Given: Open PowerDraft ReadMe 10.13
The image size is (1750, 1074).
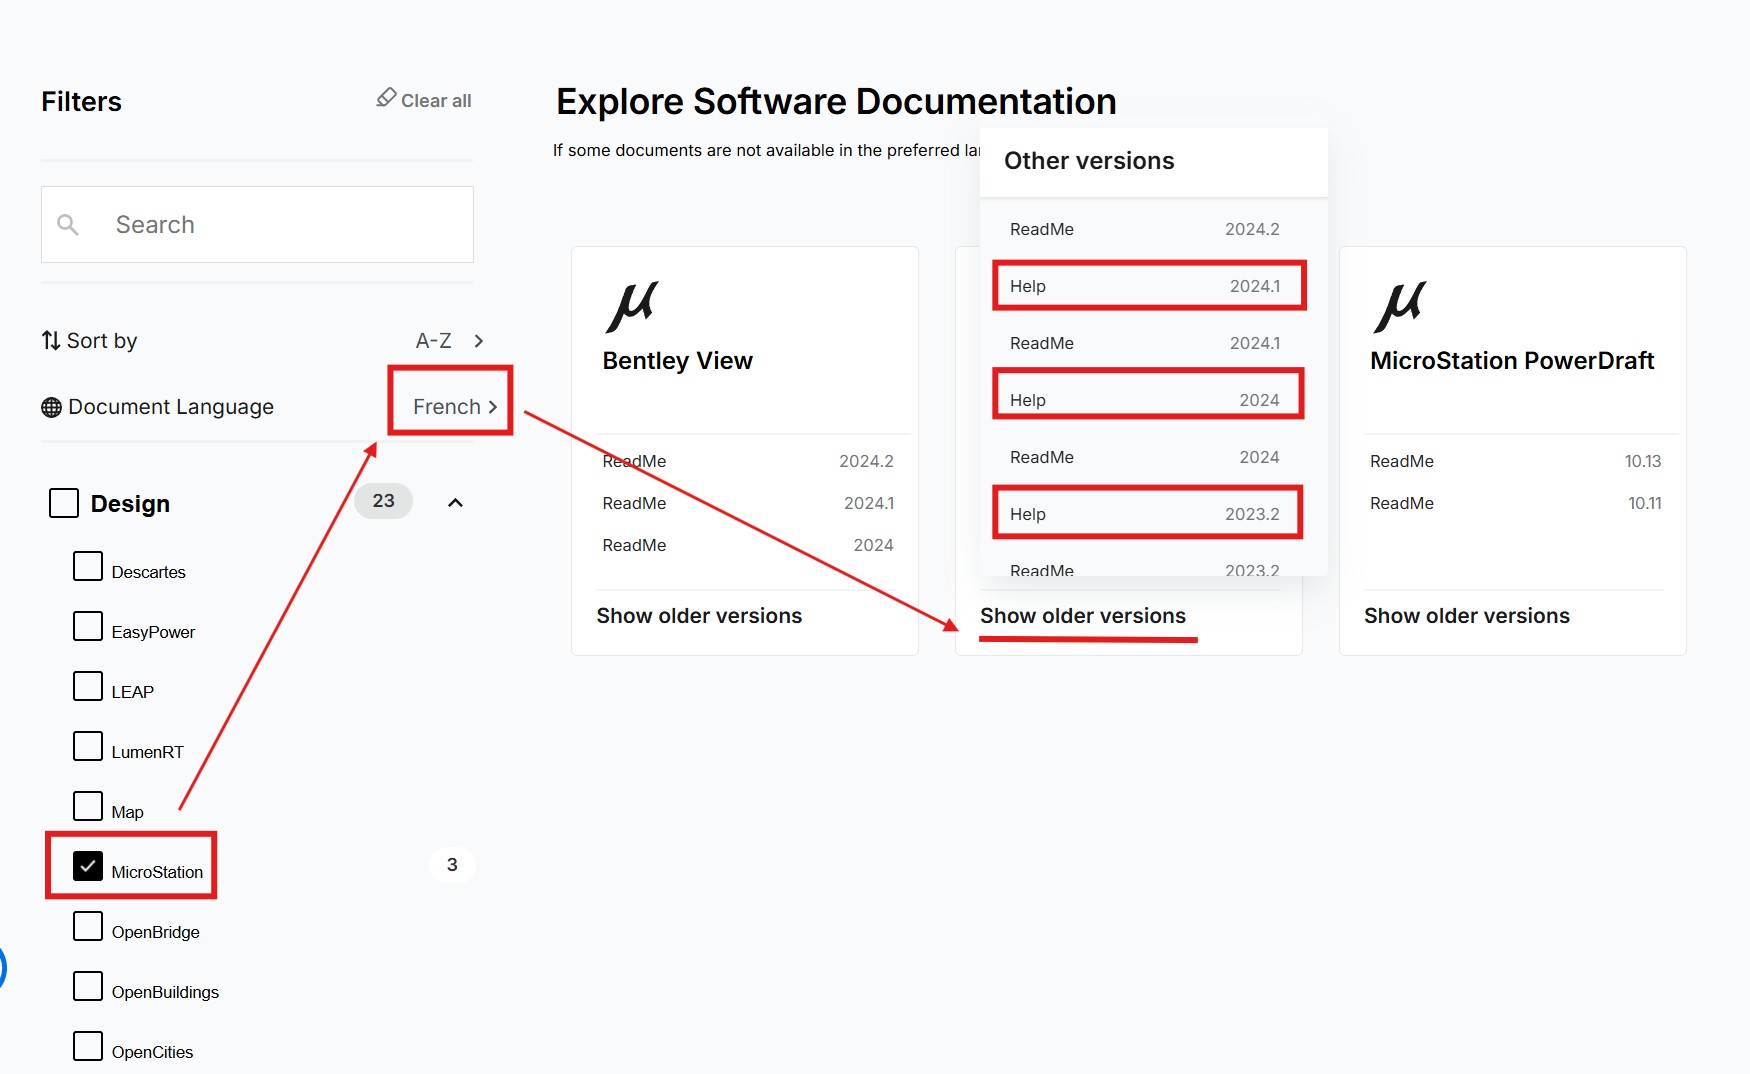Looking at the screenshot, I should 1515,461.
